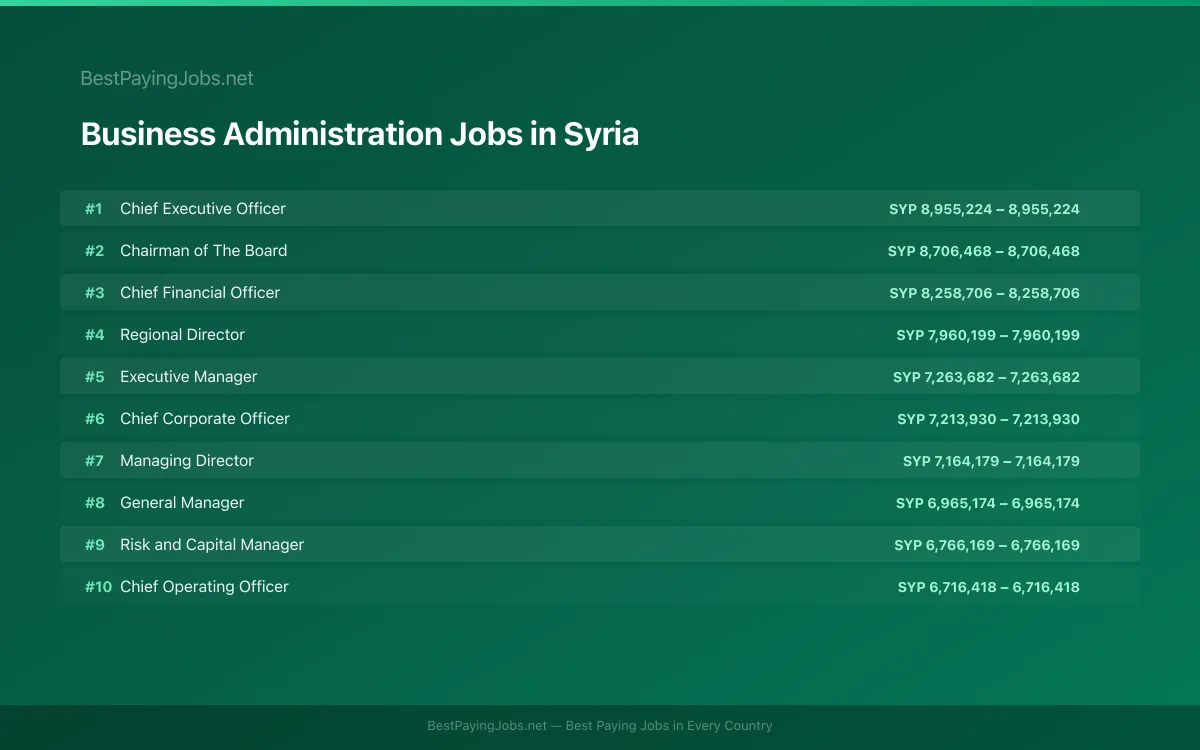Select the Risk and Capital Manager job title
Screen dimensions: 1200x750
(x=212, y=544)
